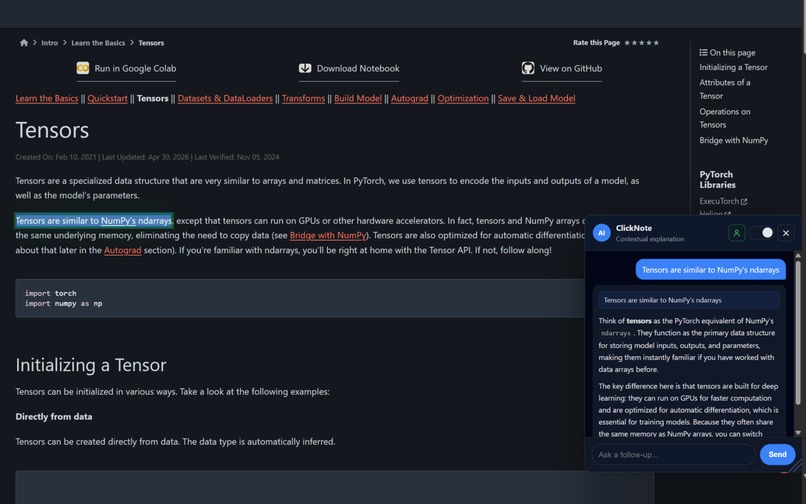This screenshot has height=504, width=806.
Task: Jump to Operations on Tensors section
Action: click(725, 118)
